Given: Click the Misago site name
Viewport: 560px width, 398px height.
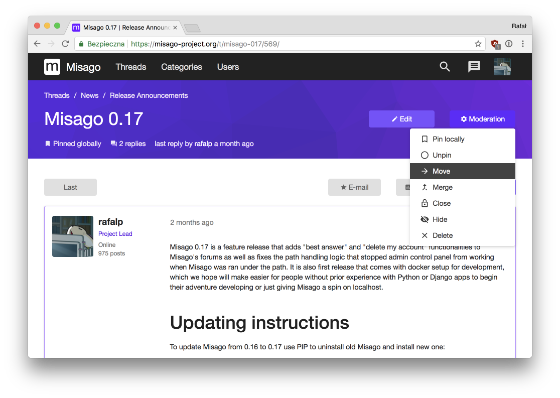Looking at the screenshot, I should (x=83, y=67).
